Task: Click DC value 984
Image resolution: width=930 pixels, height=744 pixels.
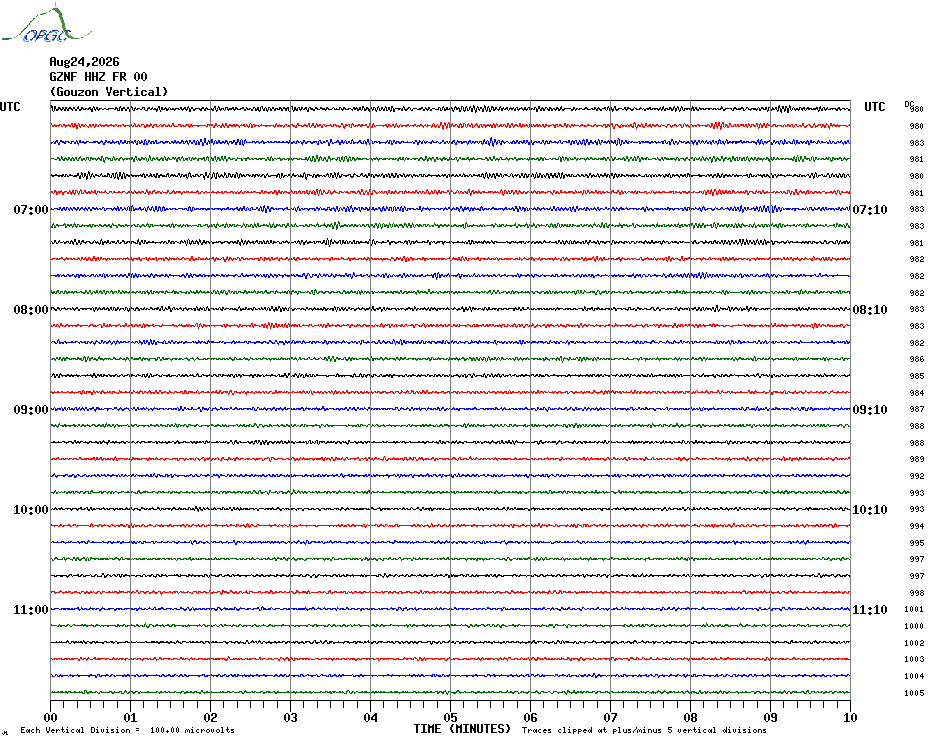Action: pyautogui.click(x=916, y=393)
